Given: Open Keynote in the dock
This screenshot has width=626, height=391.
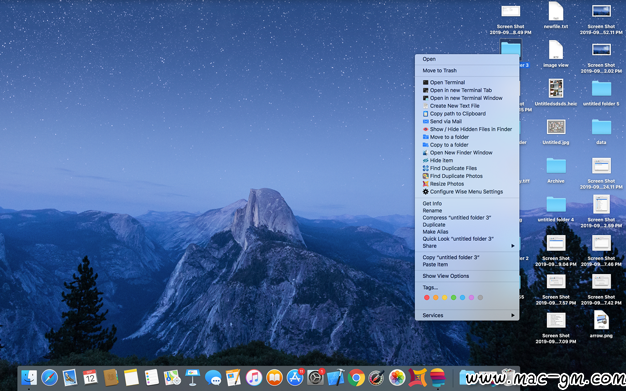Looking at the screenshot, I should coord(192,377).
